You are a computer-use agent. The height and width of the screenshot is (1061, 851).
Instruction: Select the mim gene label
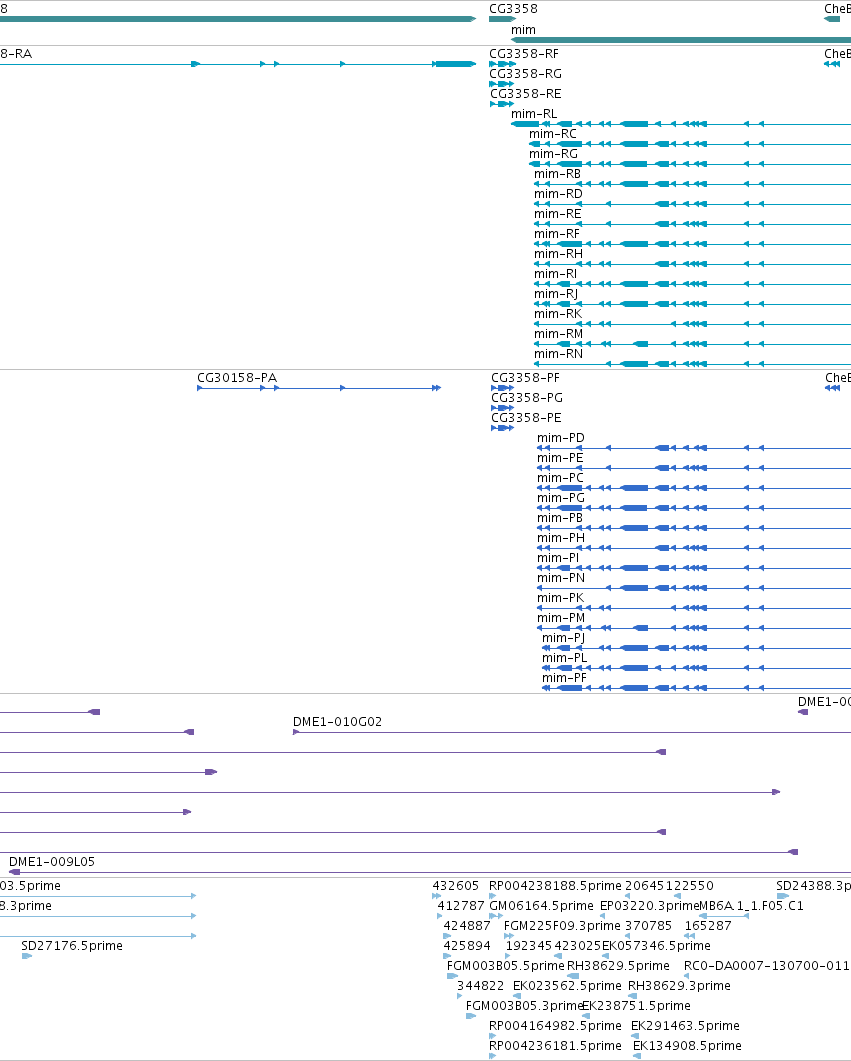coord(524,30)
